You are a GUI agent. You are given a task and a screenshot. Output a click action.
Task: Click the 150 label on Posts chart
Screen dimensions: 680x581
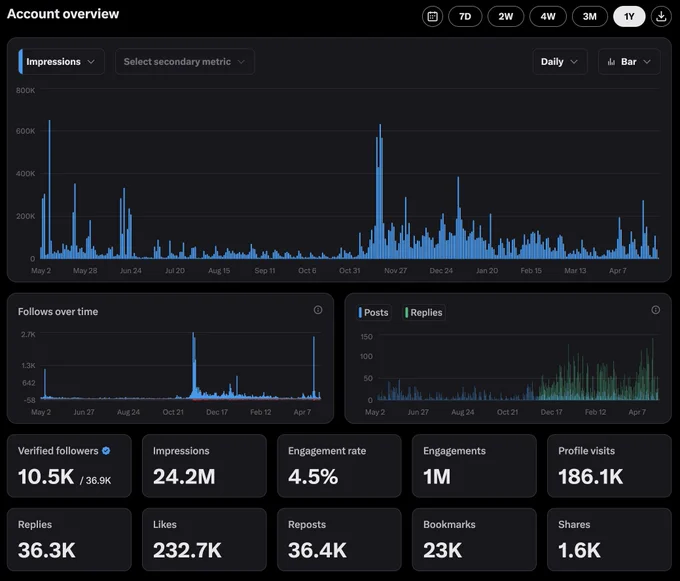click(x=366, y=336)
